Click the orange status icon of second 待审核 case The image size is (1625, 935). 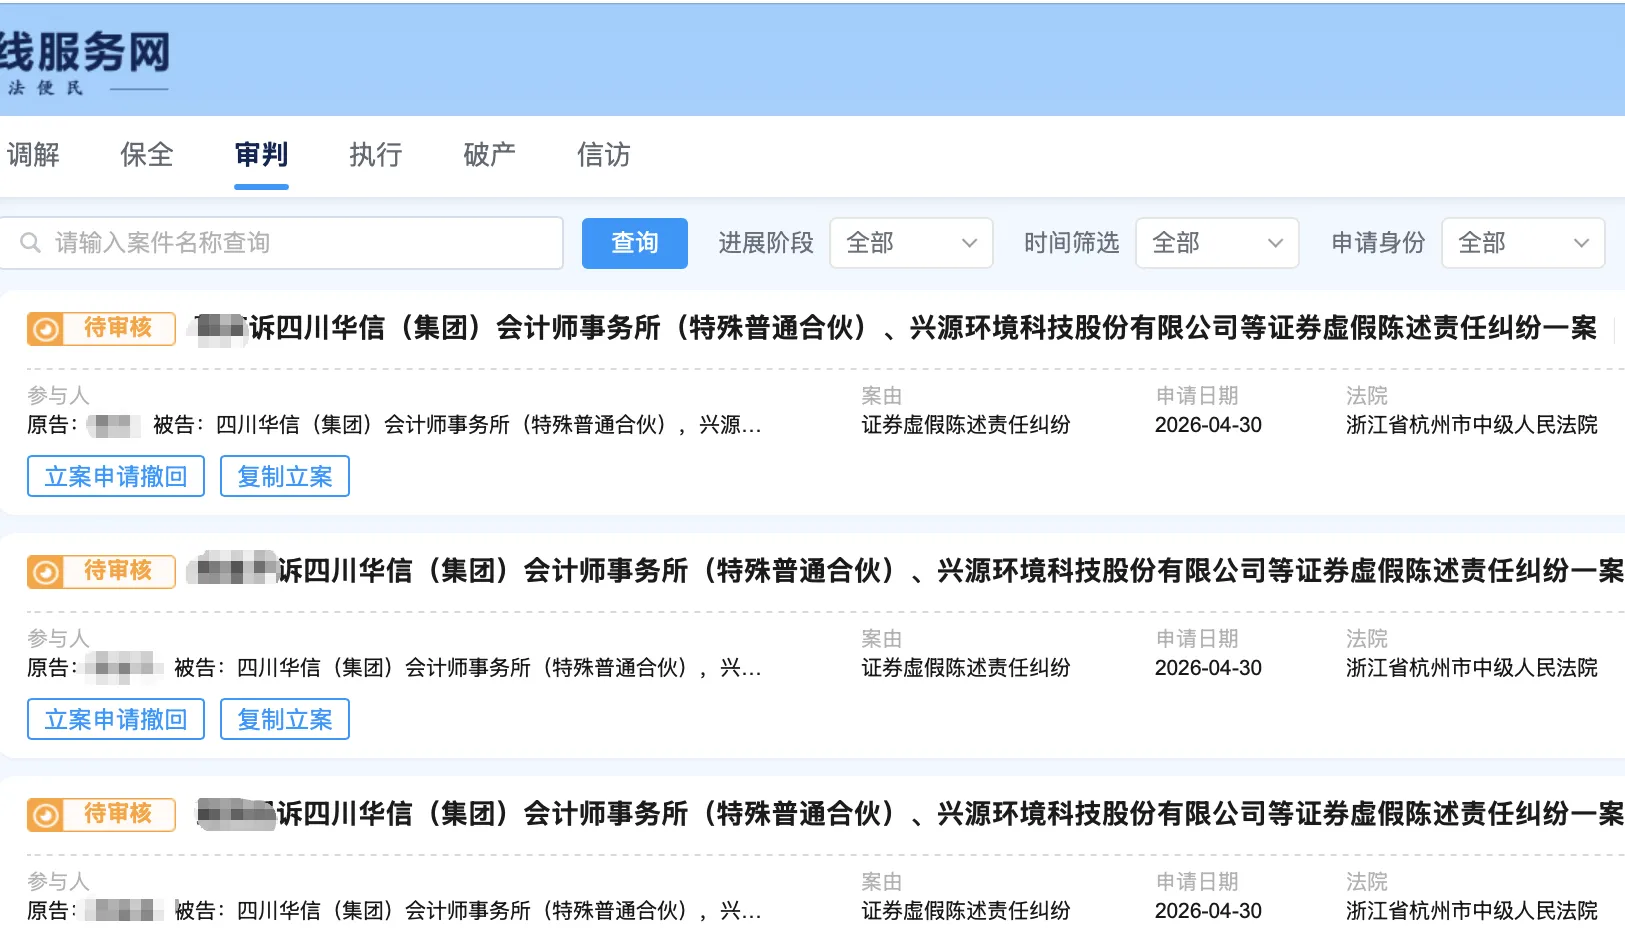coord(45,572)
